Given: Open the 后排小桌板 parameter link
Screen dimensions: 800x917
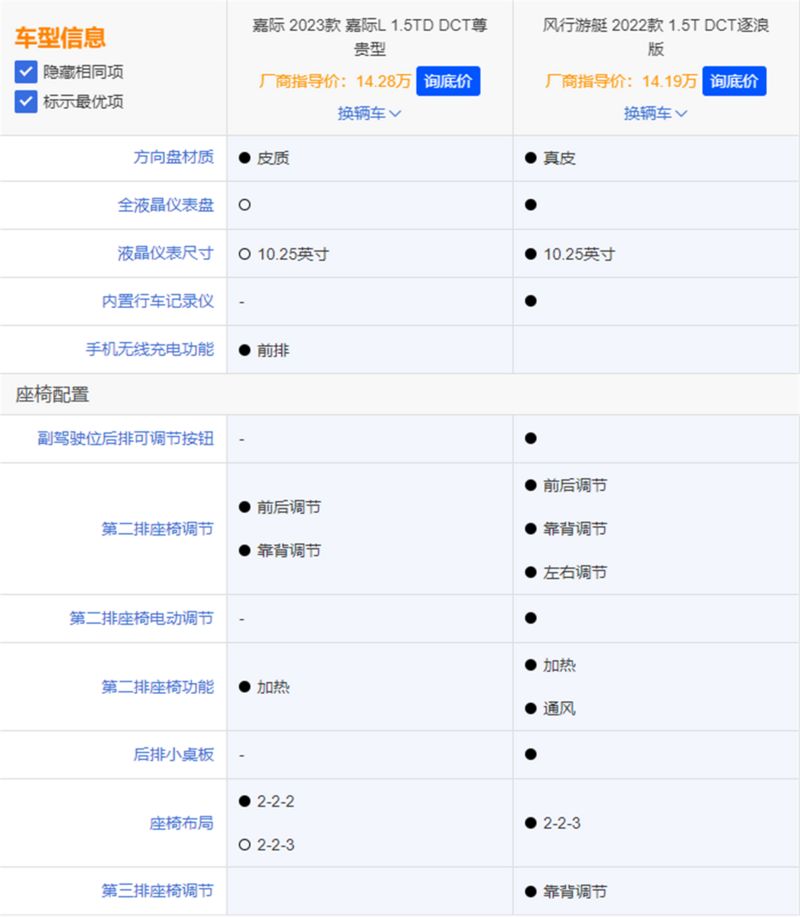Looking at the screenshot, I should coord(174,754).
